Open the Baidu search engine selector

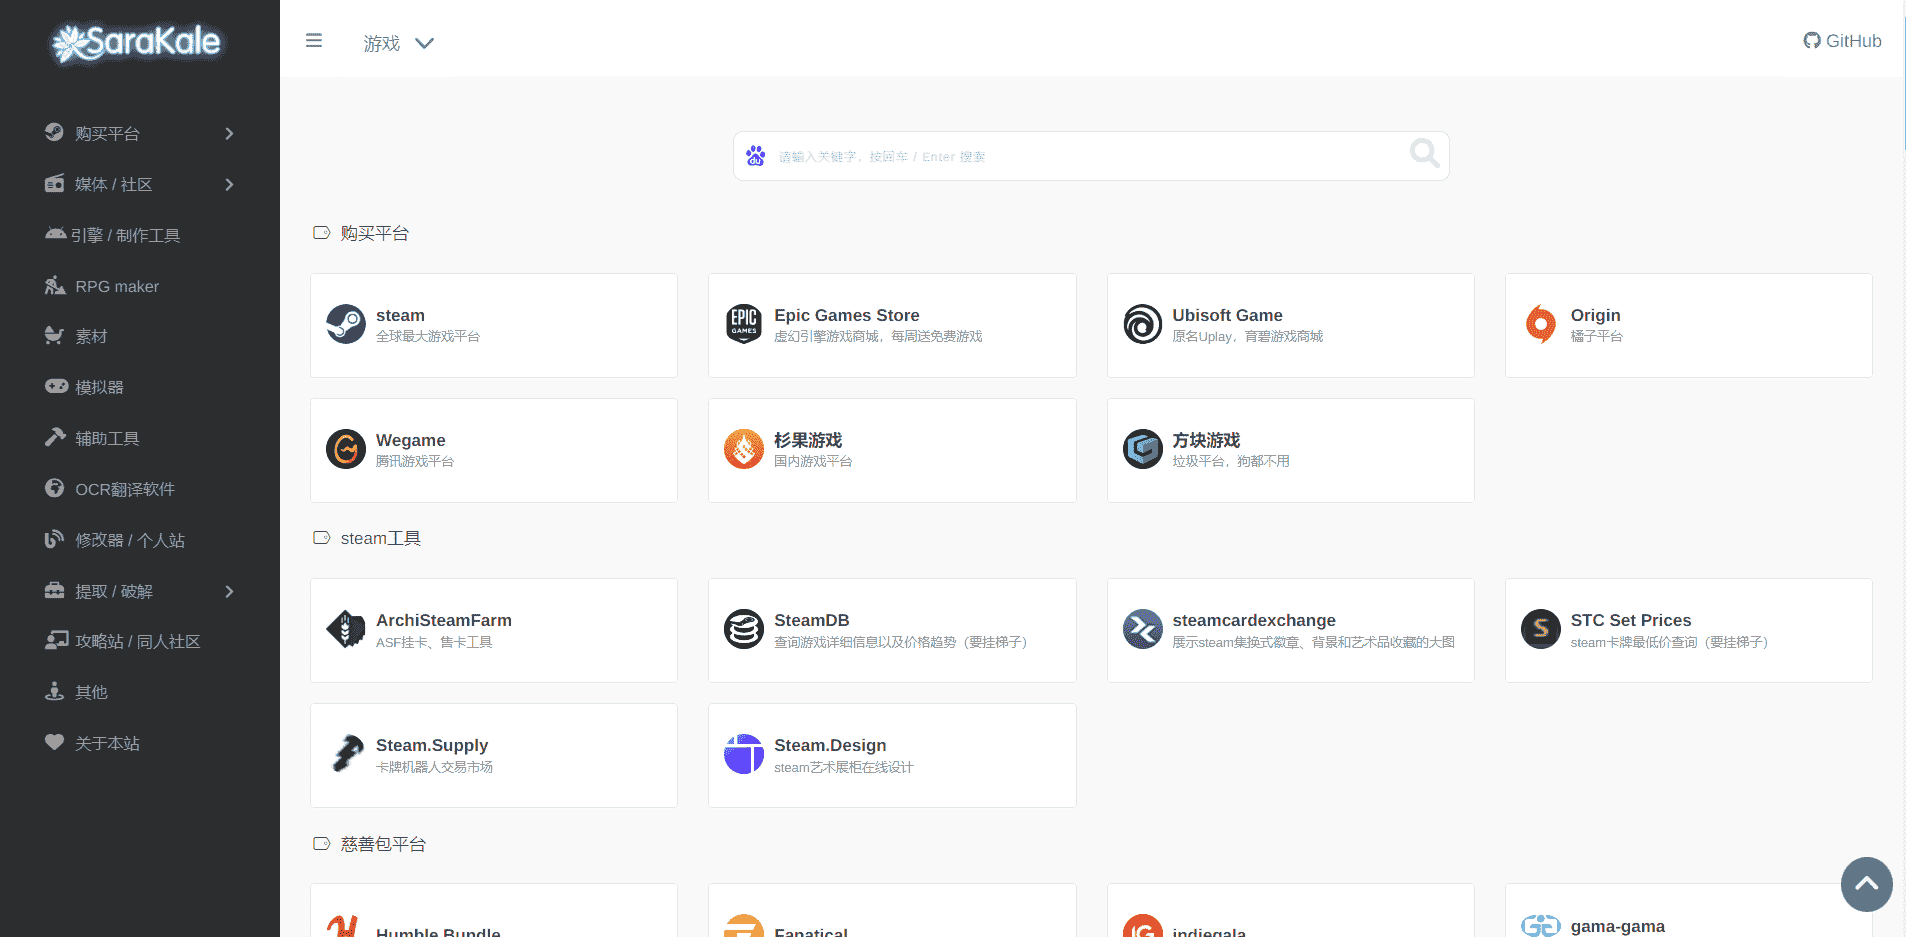click(756, 156)
